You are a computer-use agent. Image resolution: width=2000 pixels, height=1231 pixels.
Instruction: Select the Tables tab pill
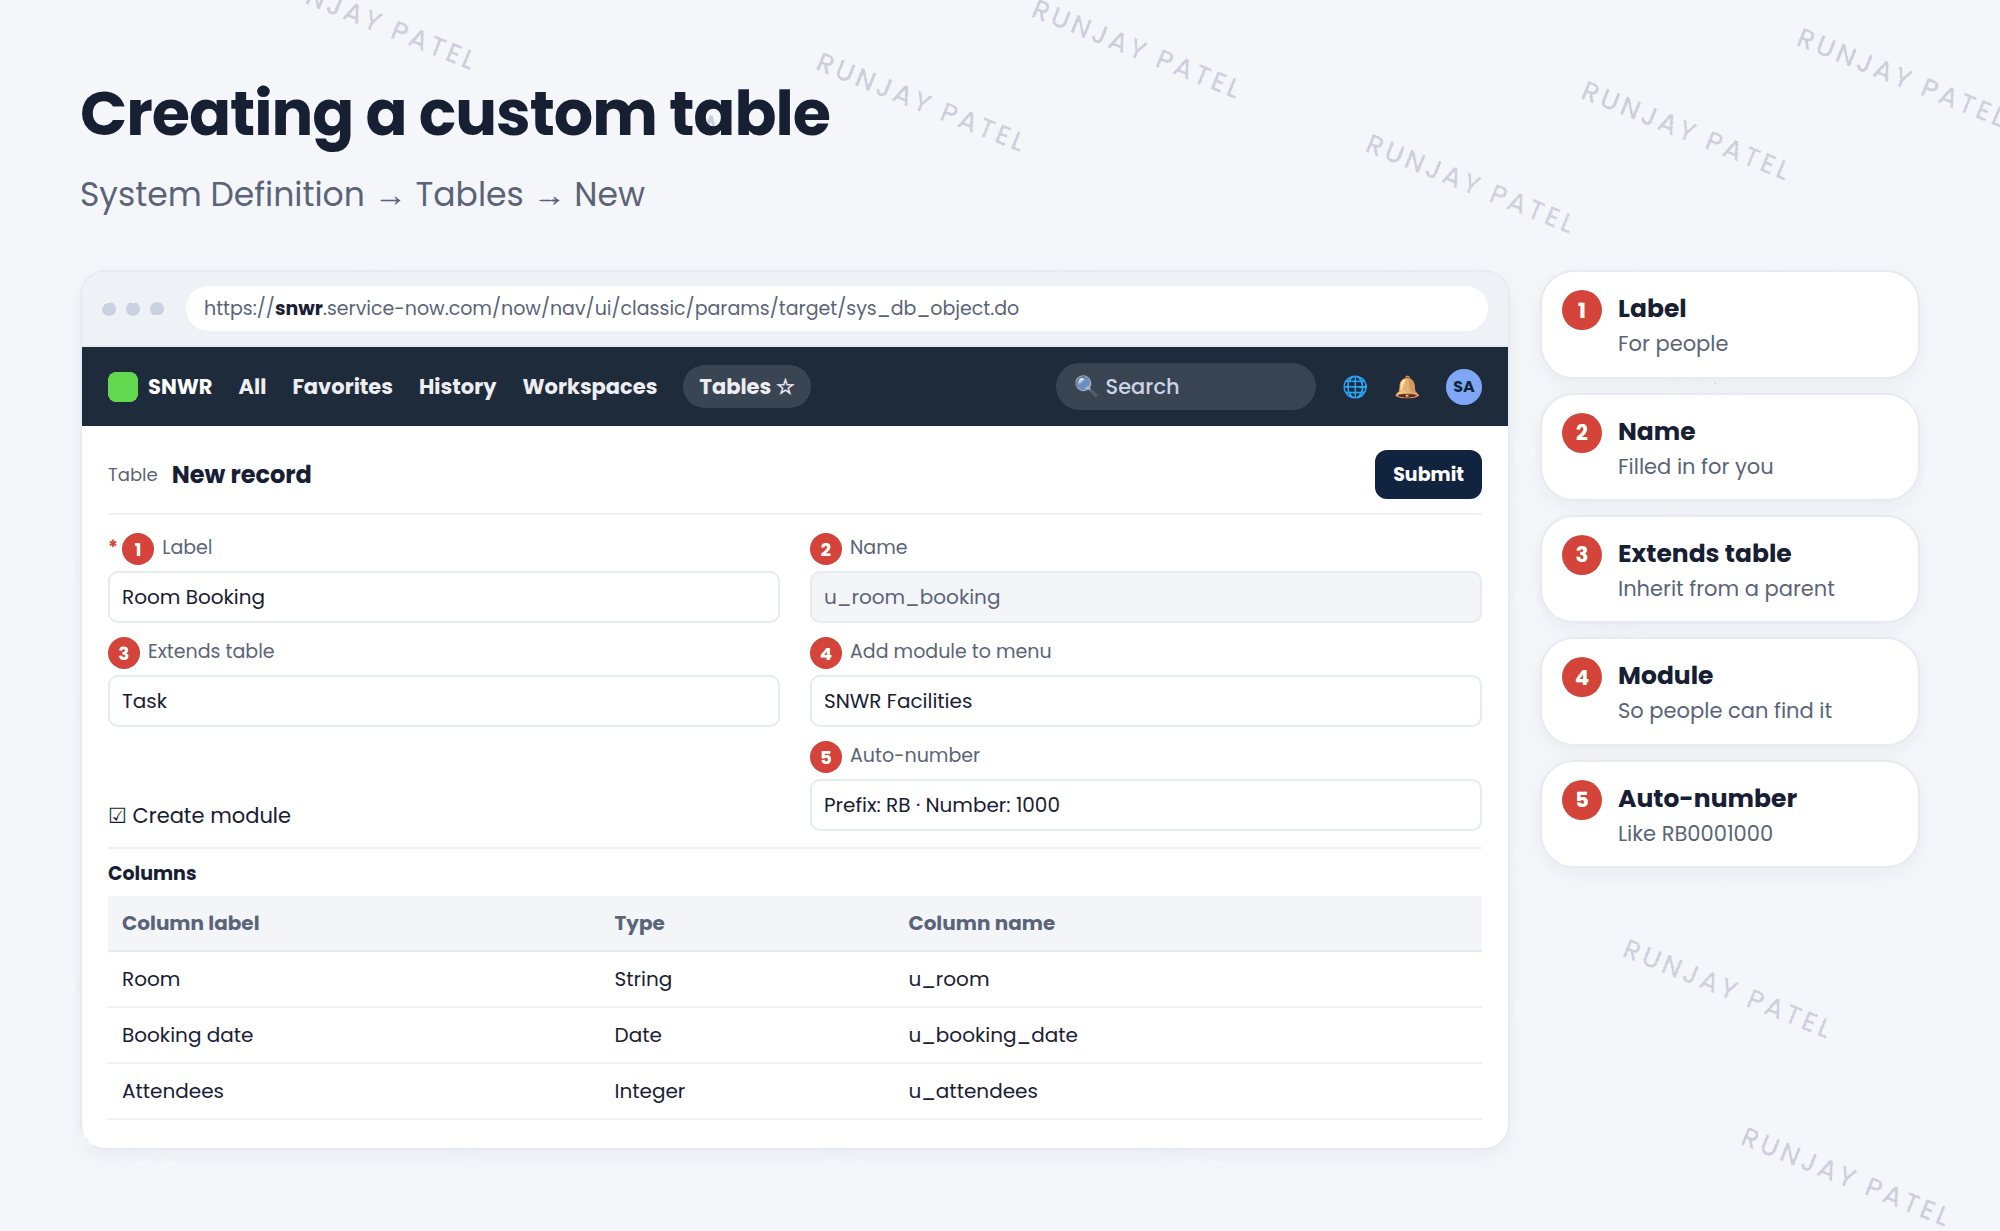coord(746,387)
